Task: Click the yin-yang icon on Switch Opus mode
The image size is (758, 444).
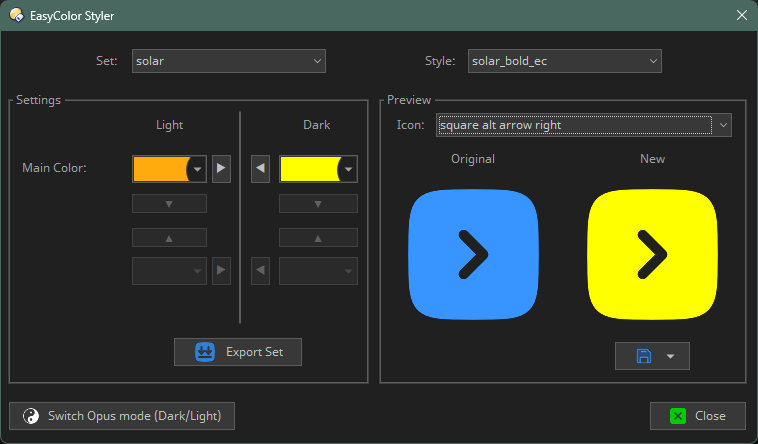Action: 31,416
